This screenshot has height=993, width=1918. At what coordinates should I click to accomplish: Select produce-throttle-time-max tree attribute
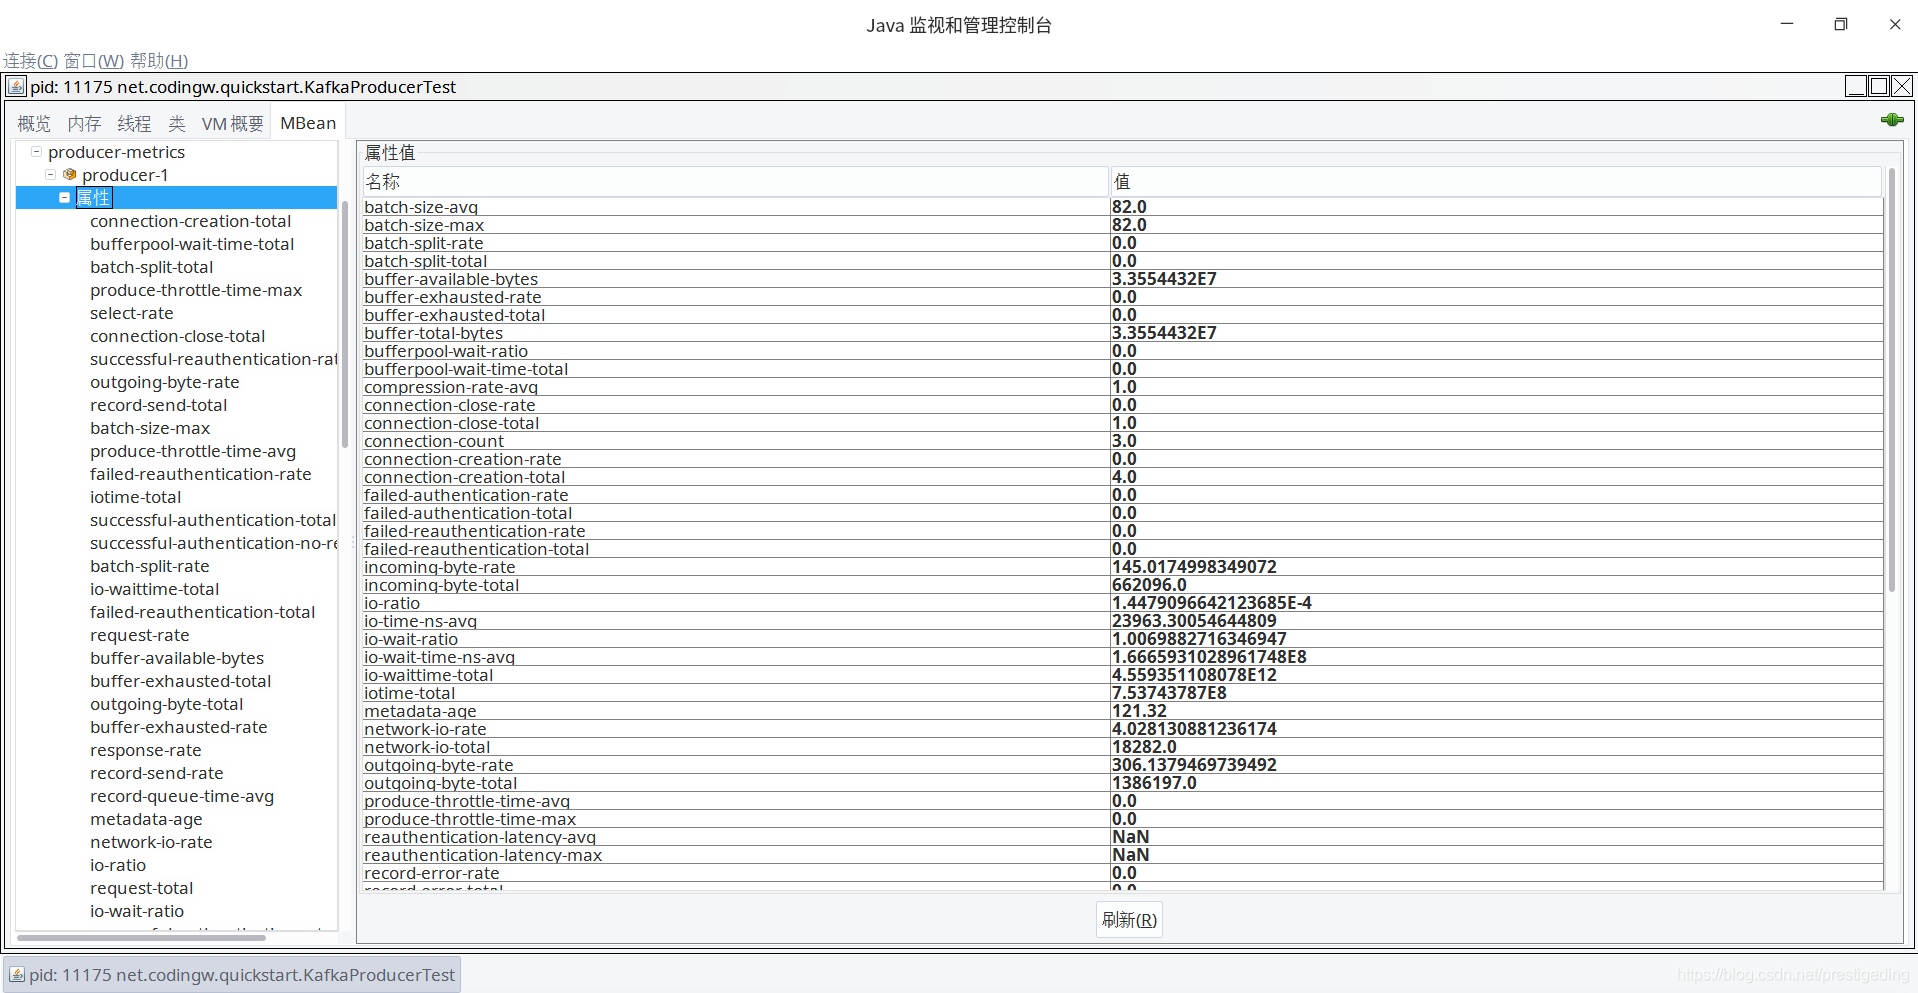click(x=196, y=290)
